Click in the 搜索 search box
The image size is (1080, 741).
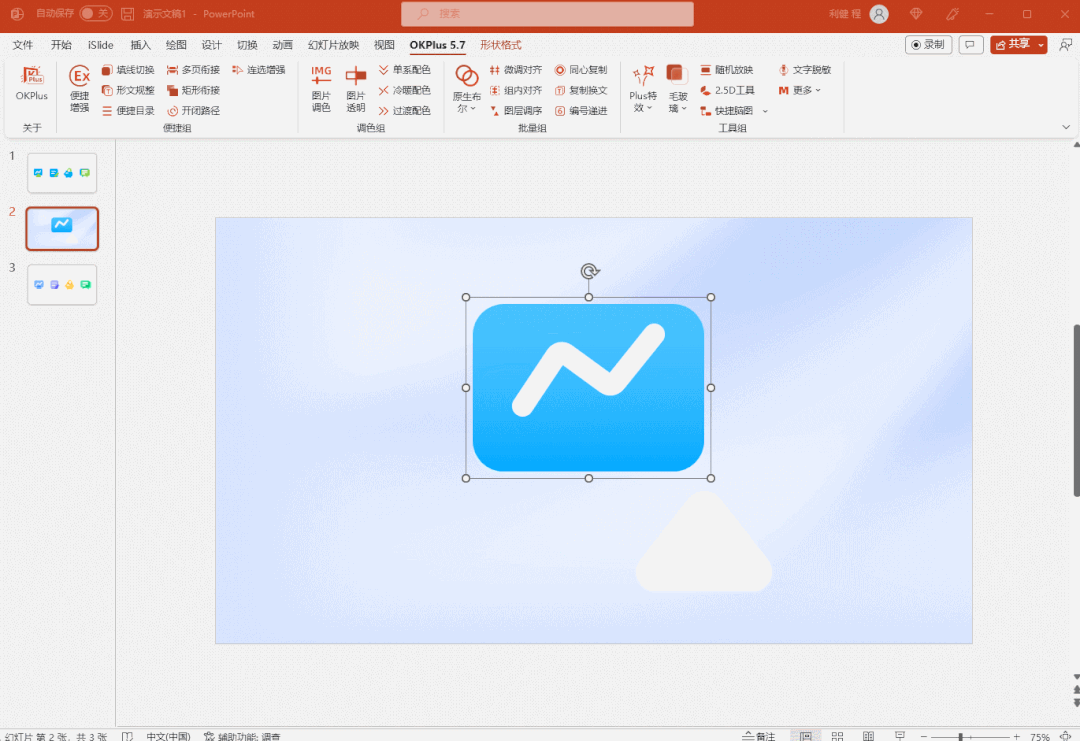click(548, 14)
